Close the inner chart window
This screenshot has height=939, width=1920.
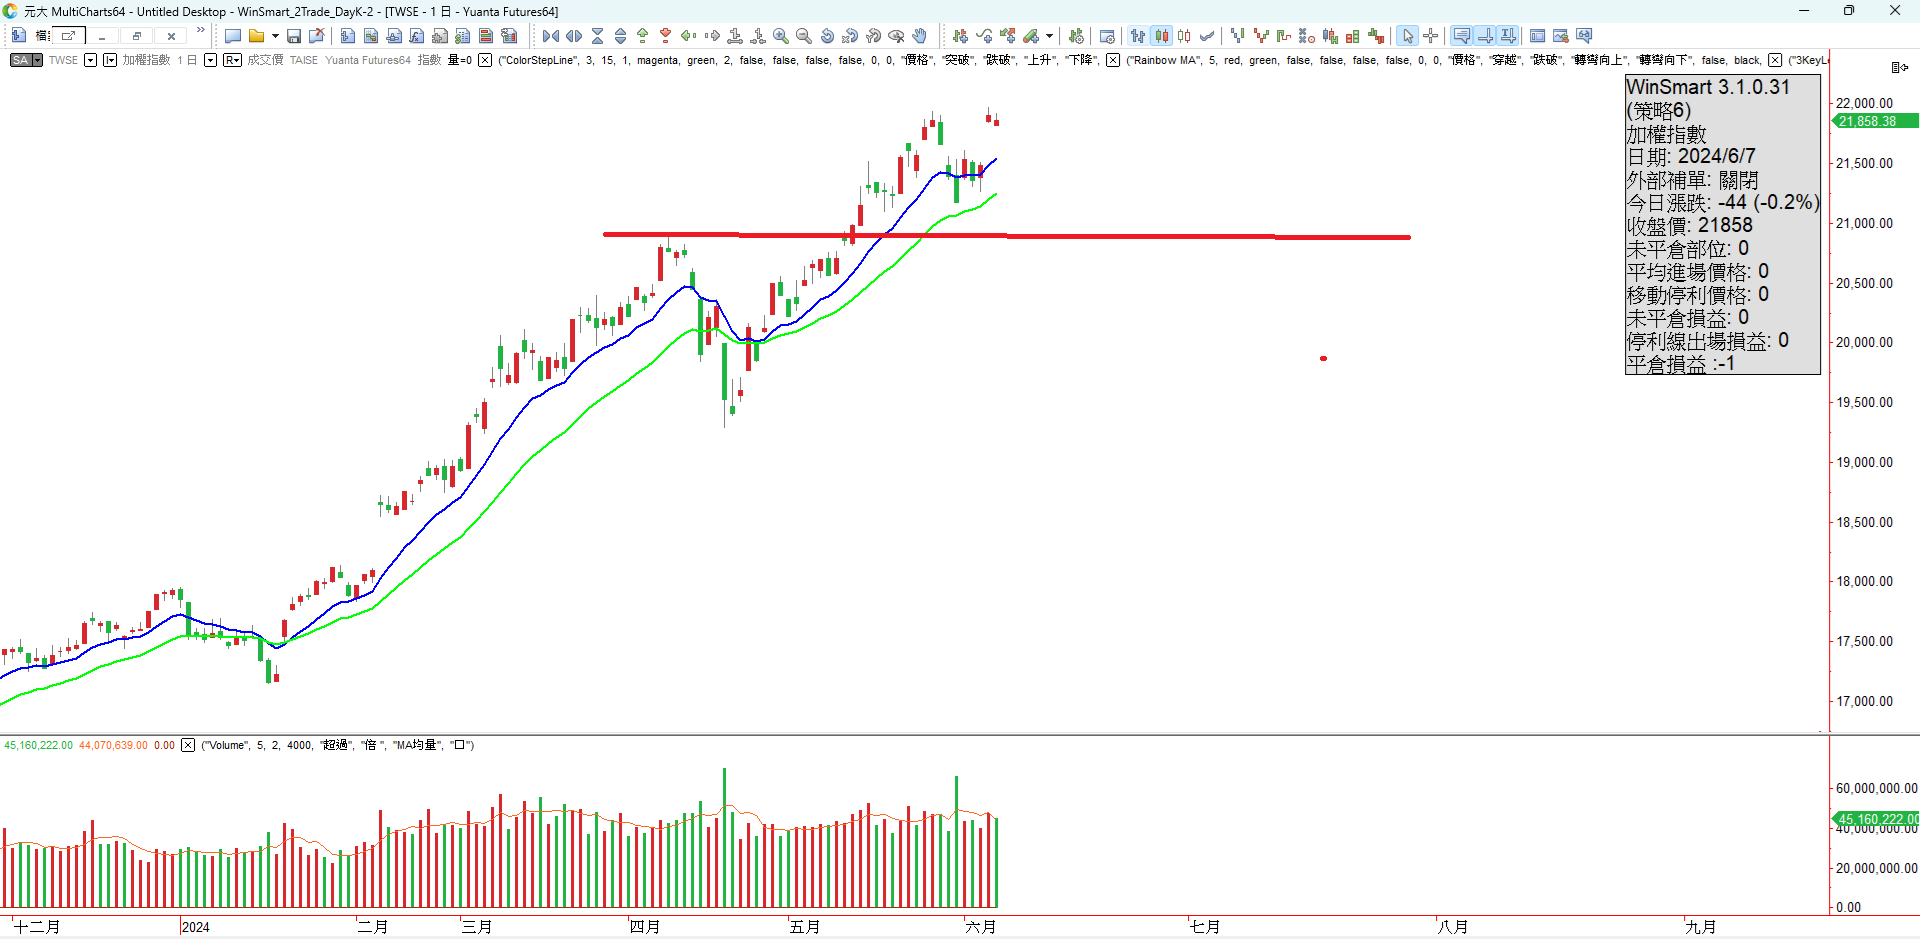click(x=171, y=36)
